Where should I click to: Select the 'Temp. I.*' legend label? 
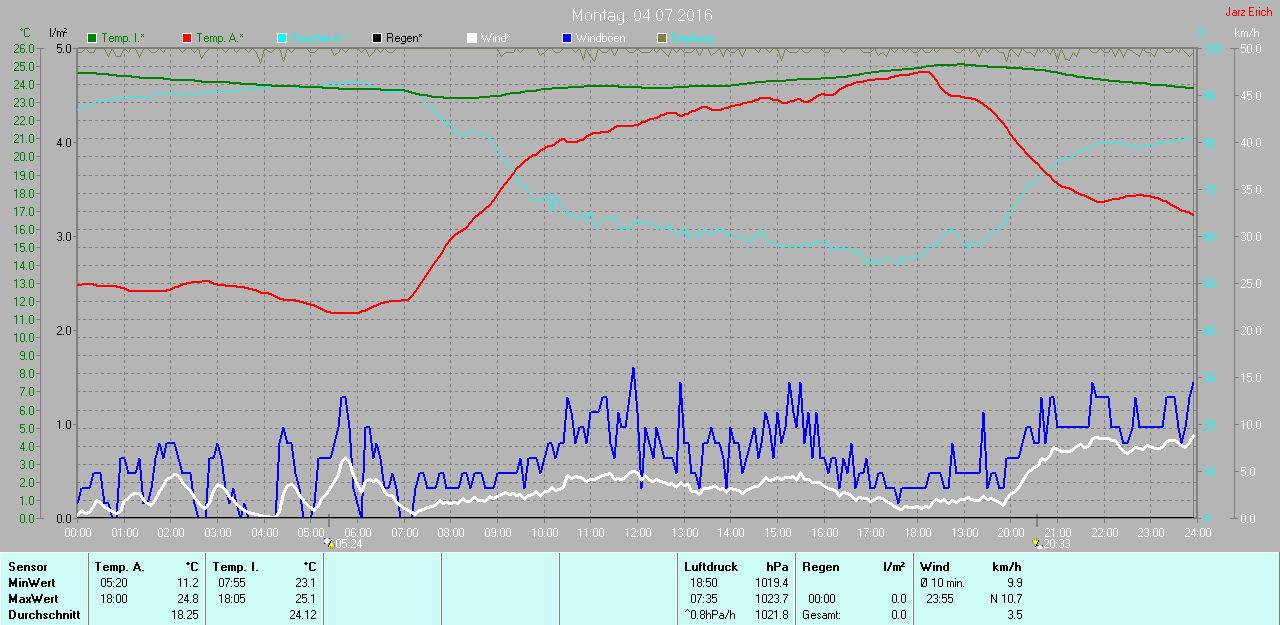[123, 38]
